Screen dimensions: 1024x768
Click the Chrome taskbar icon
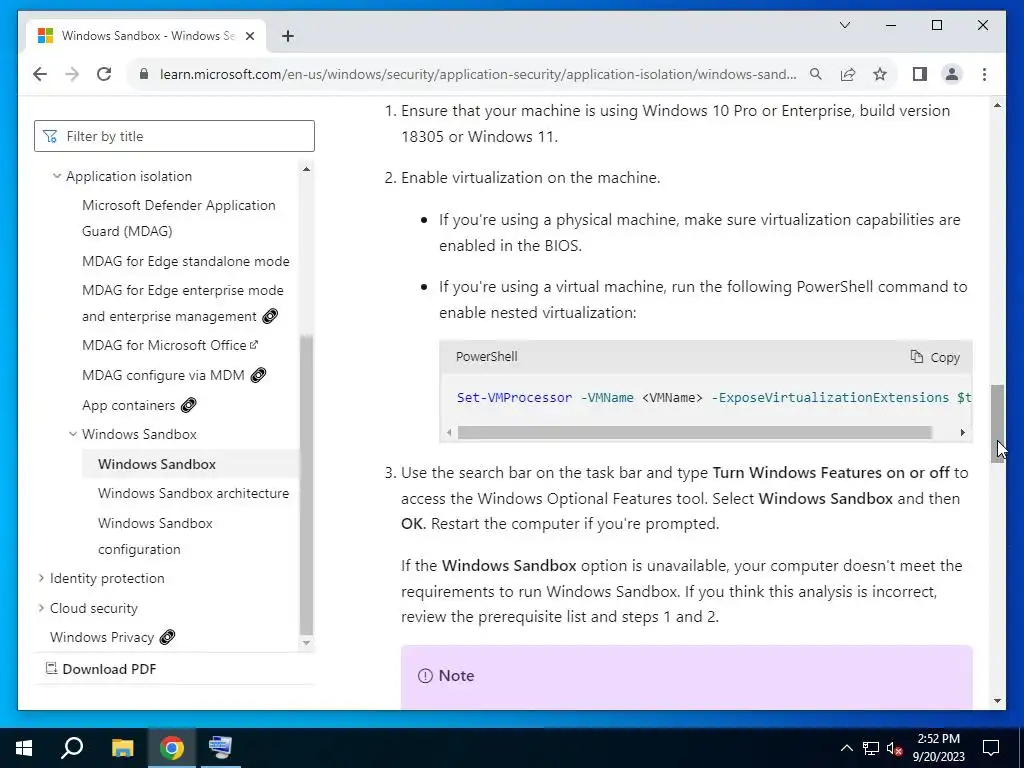(172, 748)
